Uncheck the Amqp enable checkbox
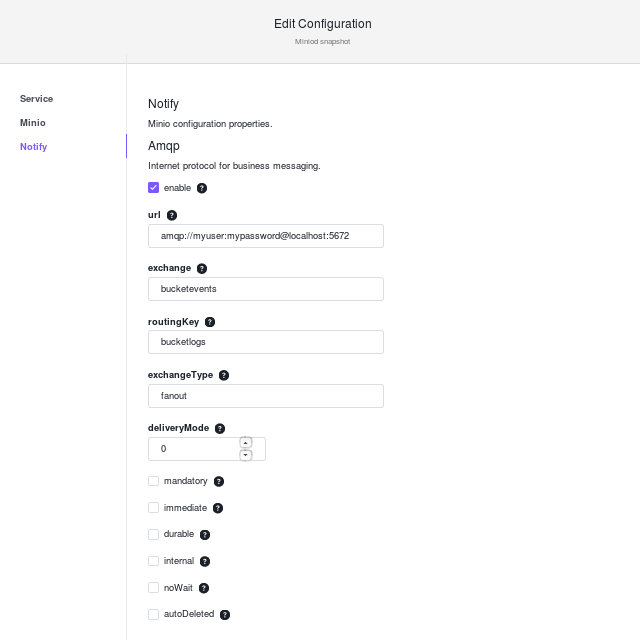The image size is (640, 640). [153, 188]
